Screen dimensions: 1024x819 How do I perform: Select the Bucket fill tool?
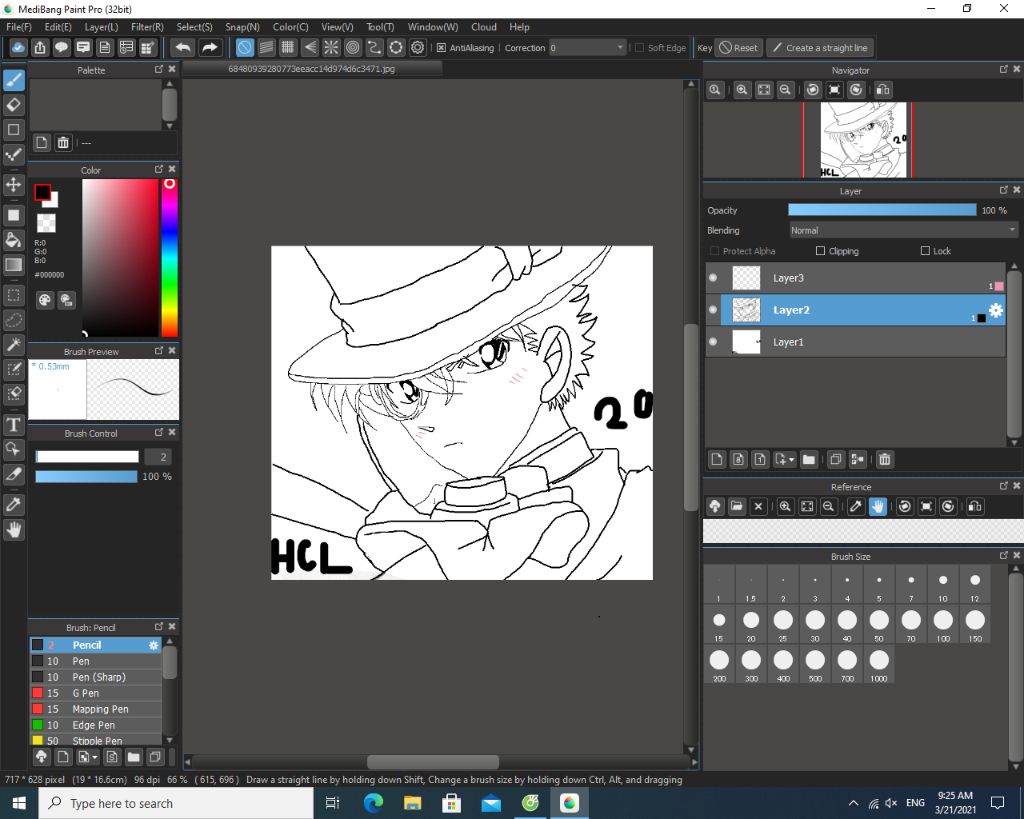click(14, 240)
